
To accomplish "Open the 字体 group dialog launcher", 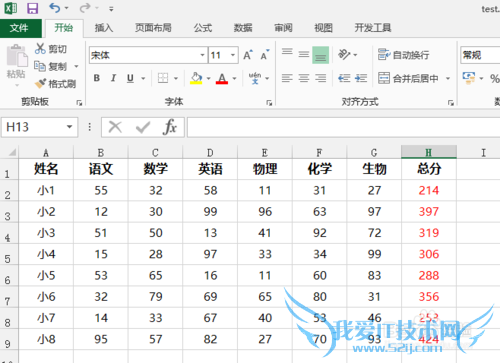I will (269, 103).
